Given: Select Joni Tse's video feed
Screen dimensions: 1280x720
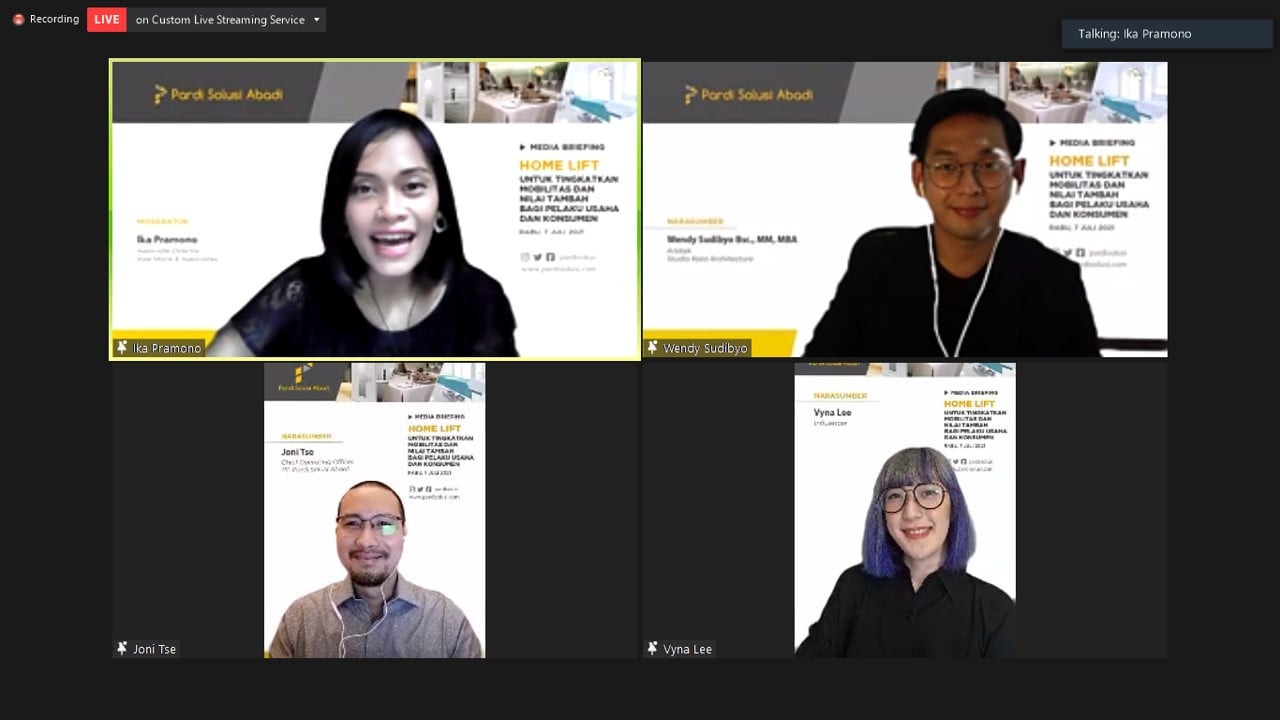Looking at the screenshot, I should [x=374, y=510].
